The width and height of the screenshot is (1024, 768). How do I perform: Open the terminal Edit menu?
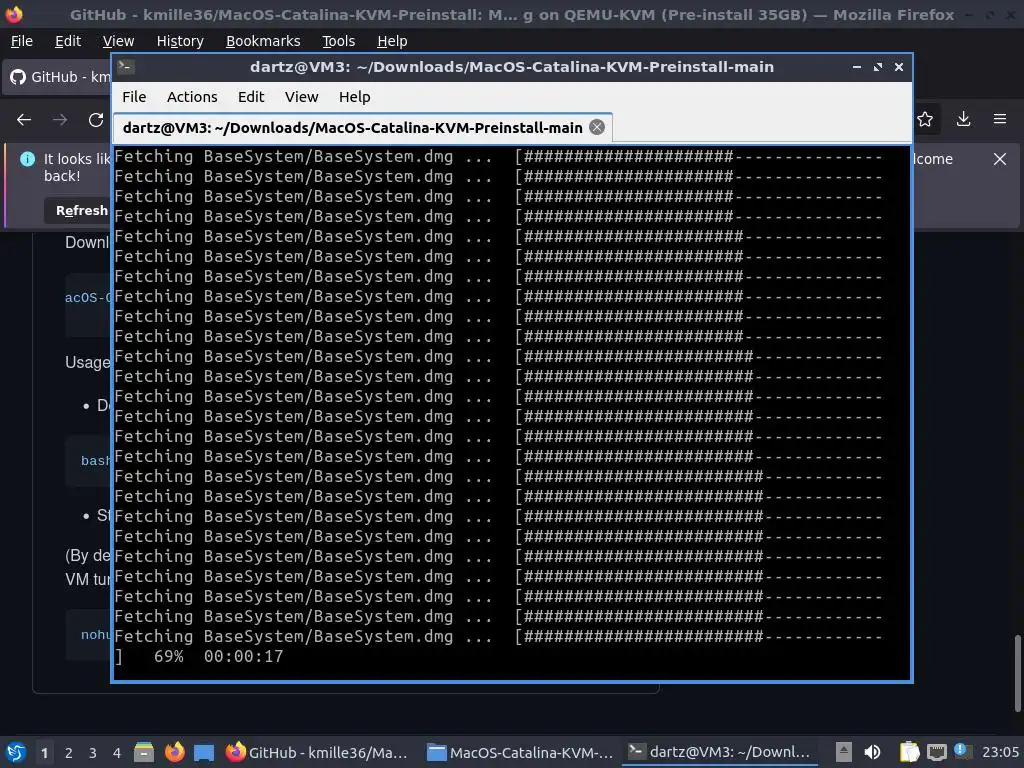(251, 97)
